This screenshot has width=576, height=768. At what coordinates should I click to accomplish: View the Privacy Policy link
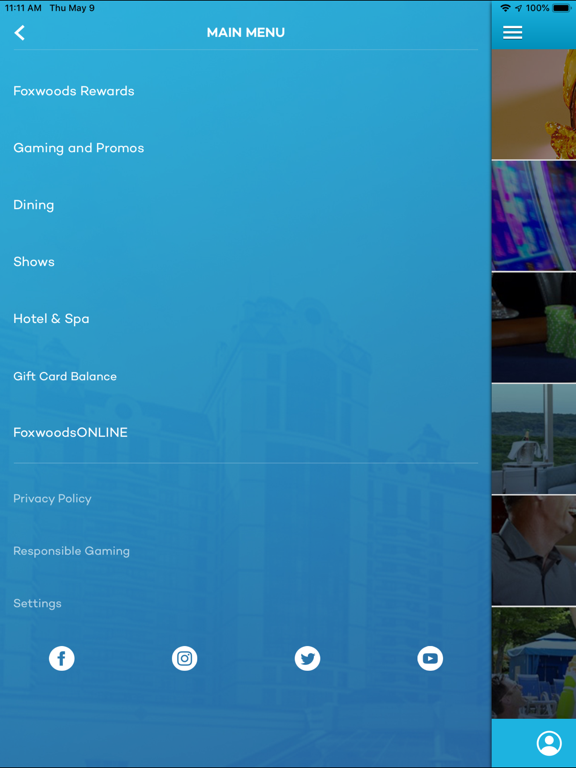52,499
